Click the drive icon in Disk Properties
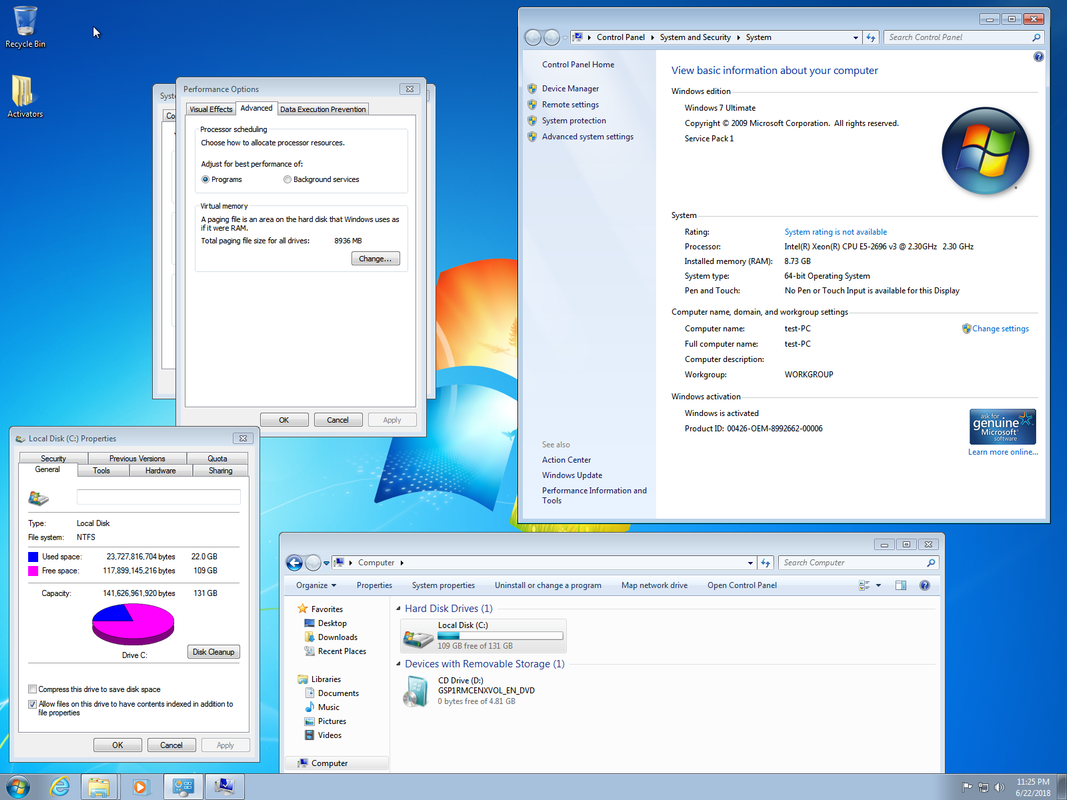The image size is (1067, 800). 38,499
